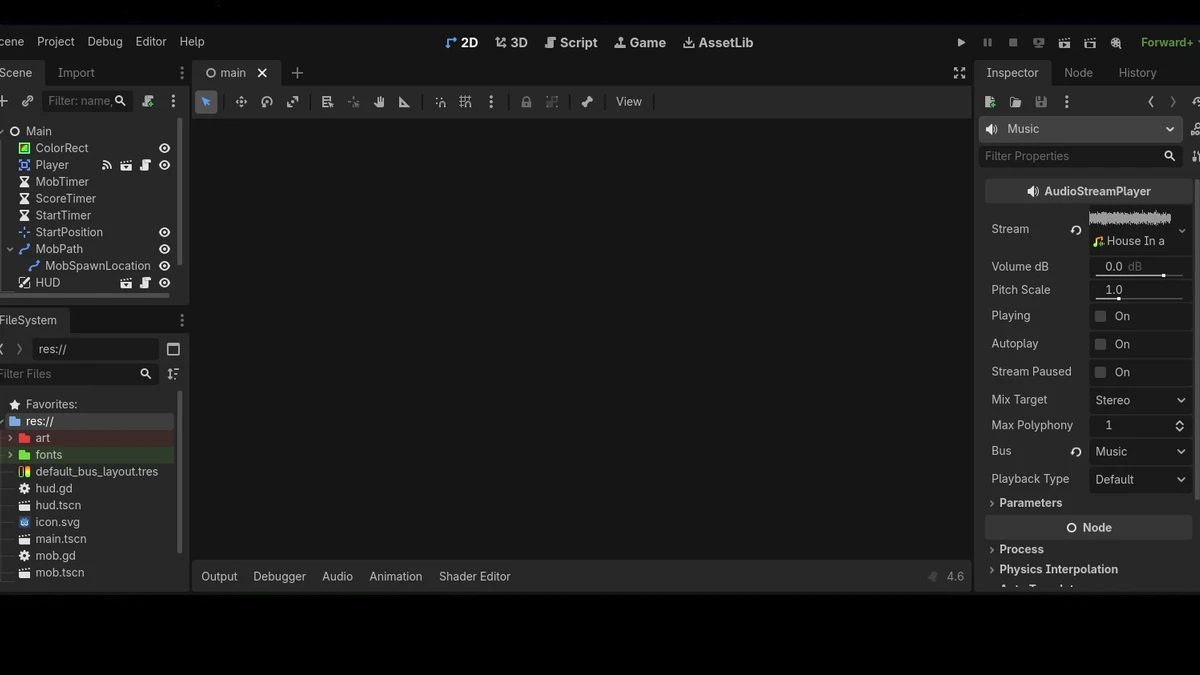Open the Debug menu
The width and height of the screenshot is (1200, 675).
pyautogui.click(x=105, y=42)
